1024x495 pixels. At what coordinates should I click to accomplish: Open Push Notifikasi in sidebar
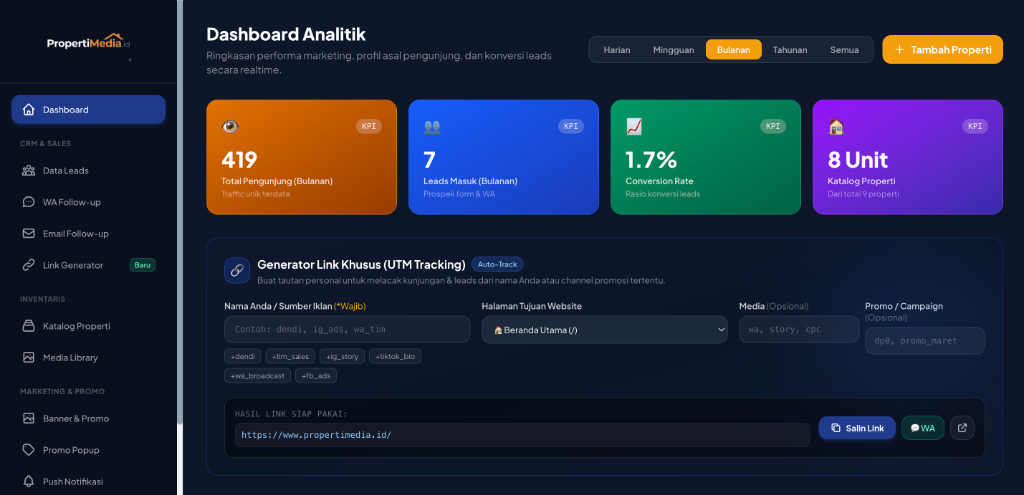point(88,481)
